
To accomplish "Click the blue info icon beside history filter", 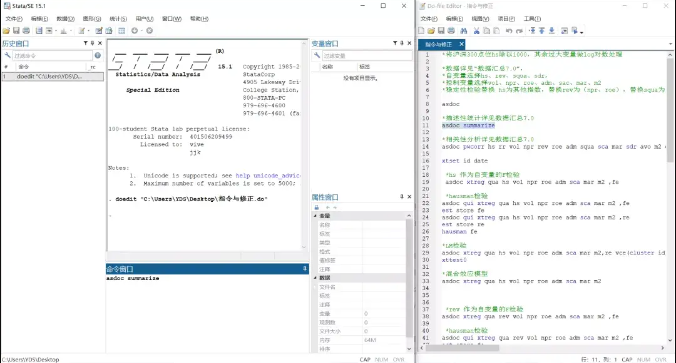I will pos(98,55).
